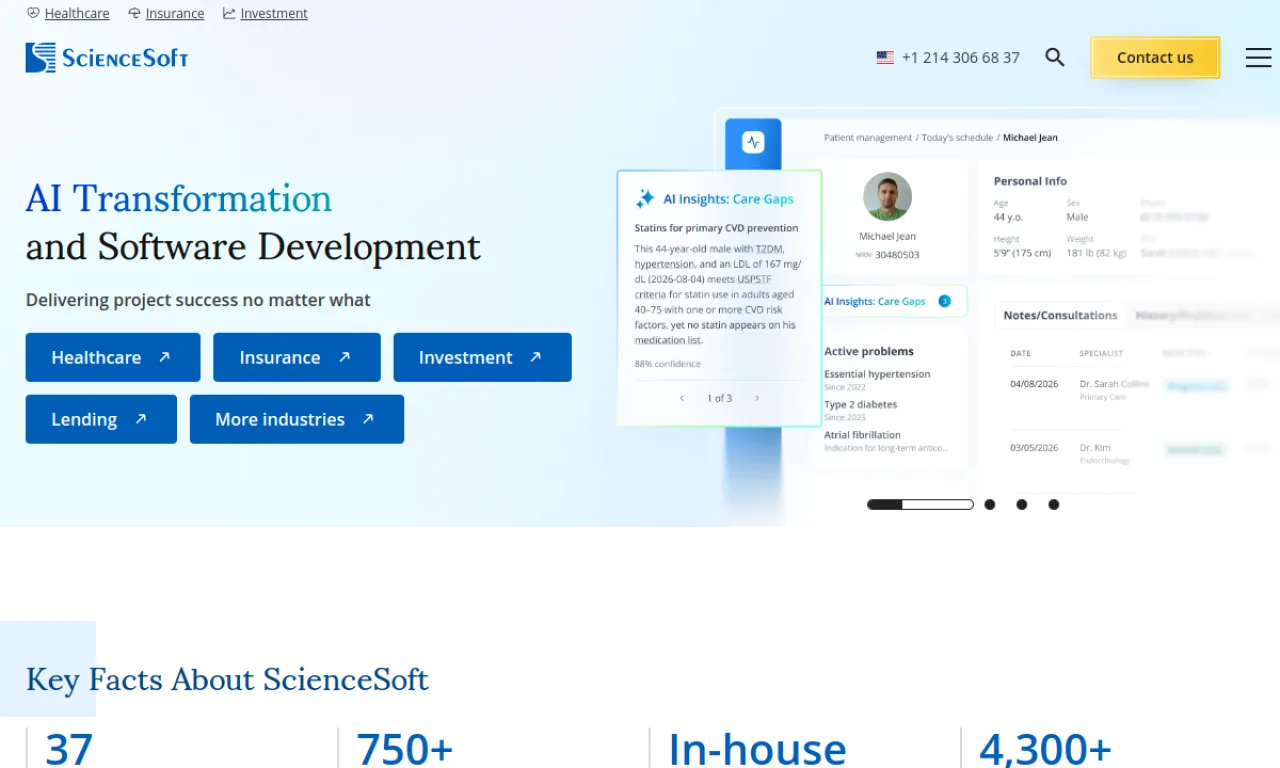The height and width of the screenshot is (768, 1280).
Task: Select the Investment industry button
Action: point(483,357)
